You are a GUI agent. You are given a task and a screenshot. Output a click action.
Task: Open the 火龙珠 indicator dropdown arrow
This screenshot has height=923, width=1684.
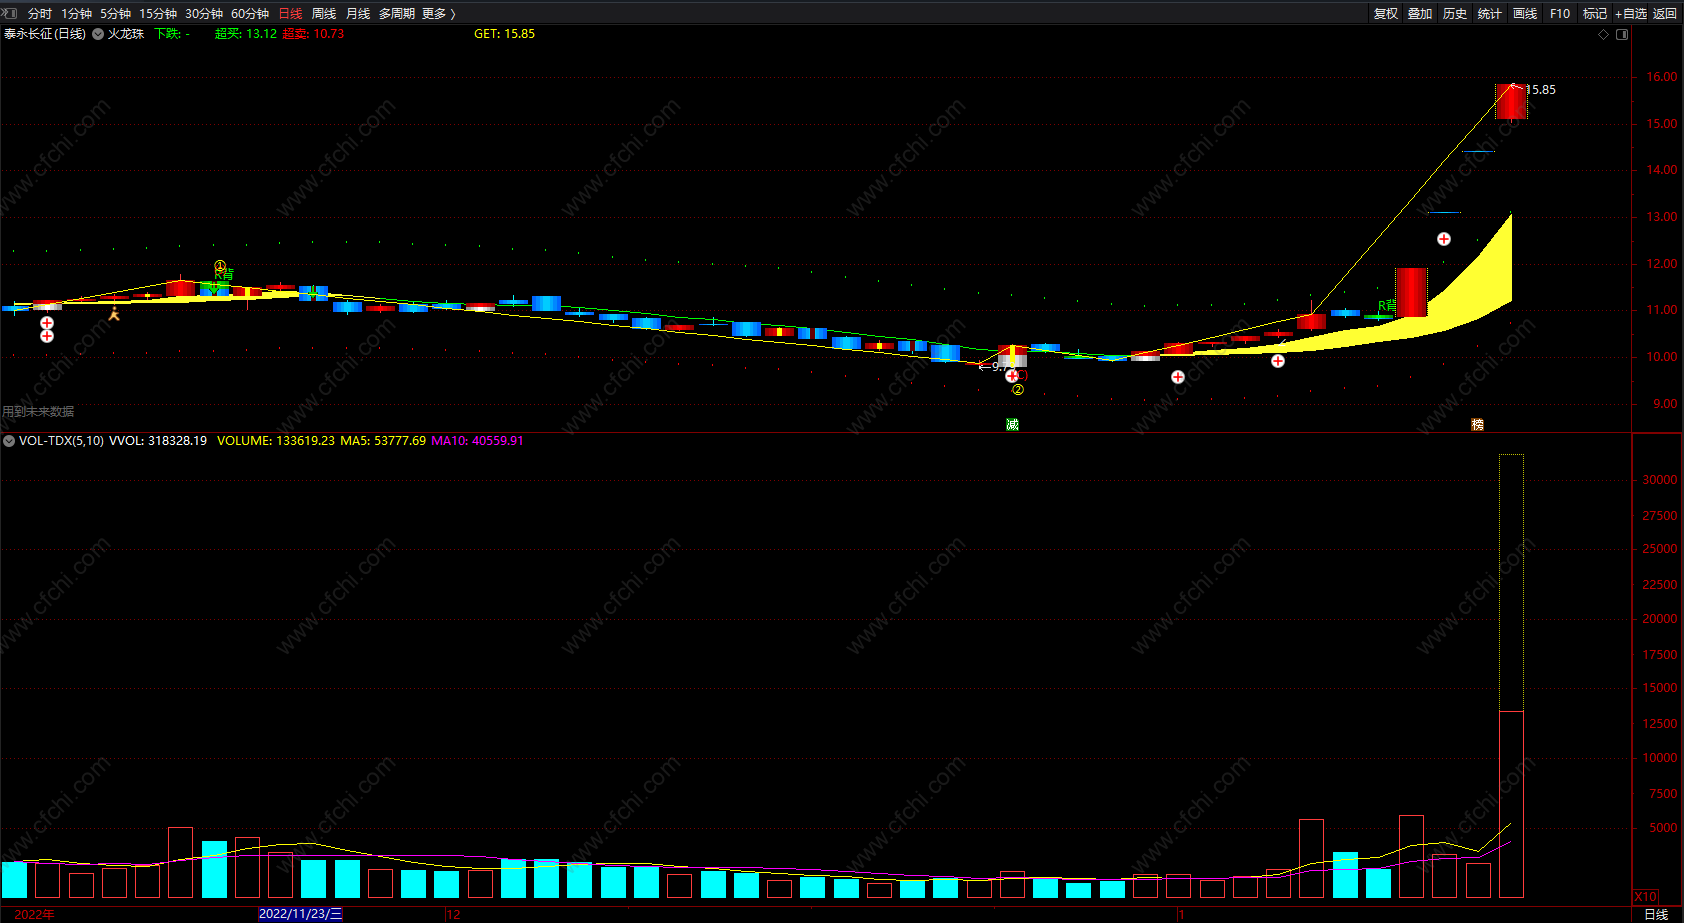coord(98,34)
